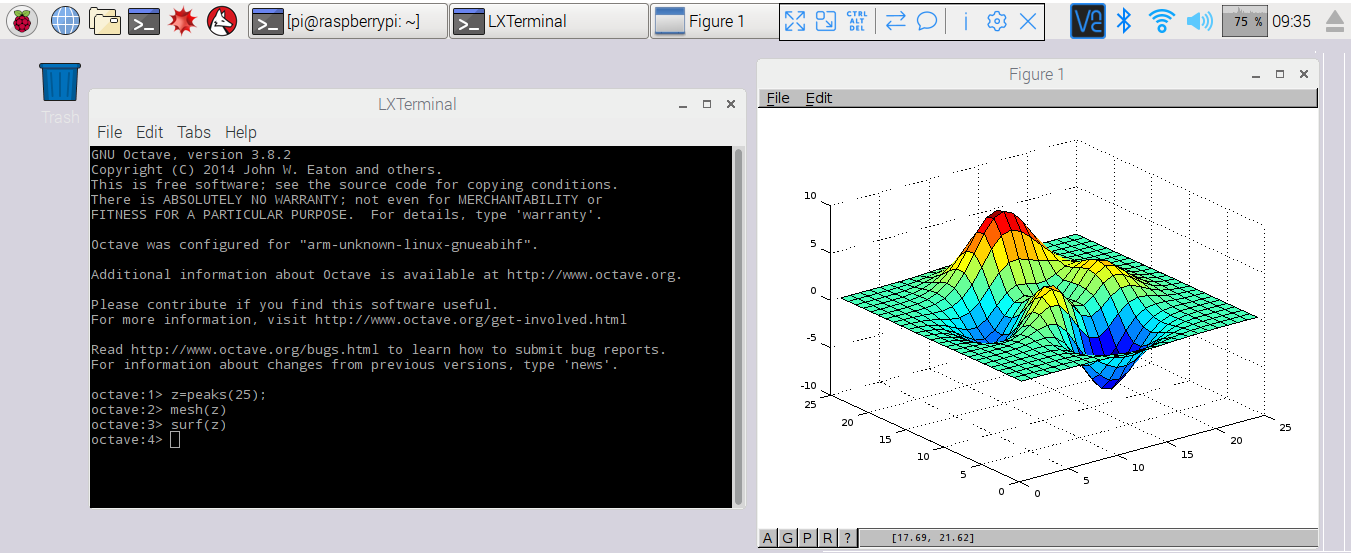The height and width of the screenshot is (554, 1351).
Task: Activate the Figure 1 taskbar entry
Action: coord(714,21)
